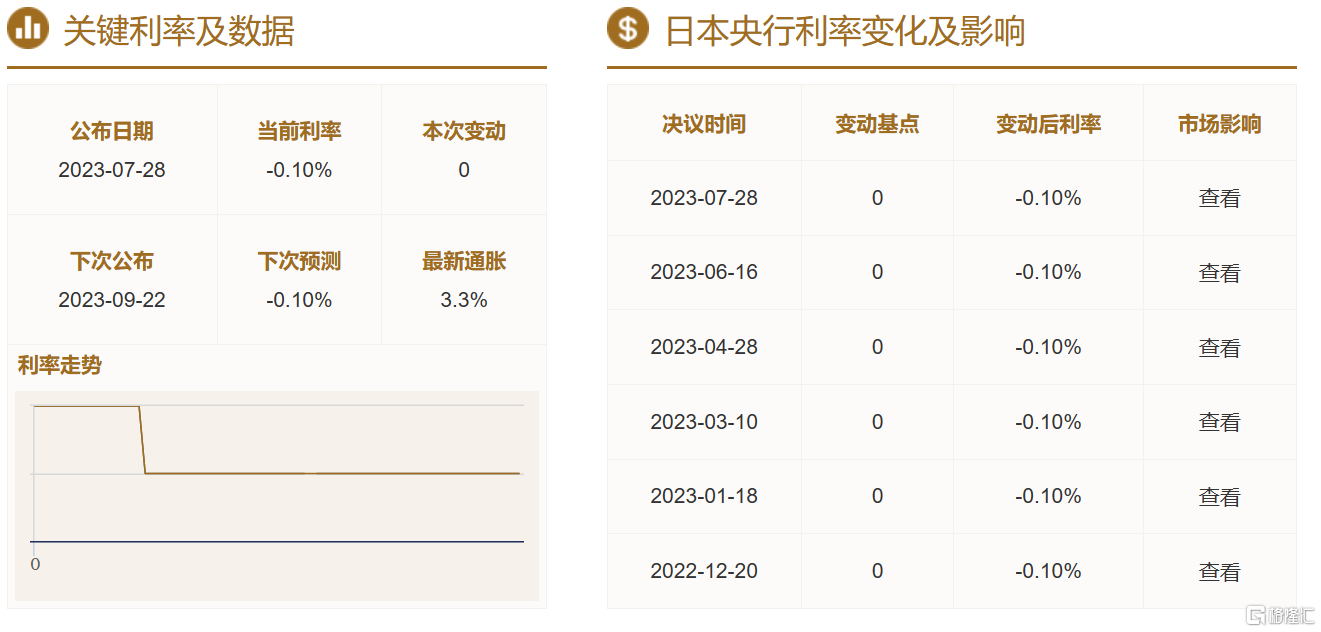The height and width of the screenshot is (632, 1321).
Task: Click the 当前利率 value -0.10%
Action: tap(299, 170)
